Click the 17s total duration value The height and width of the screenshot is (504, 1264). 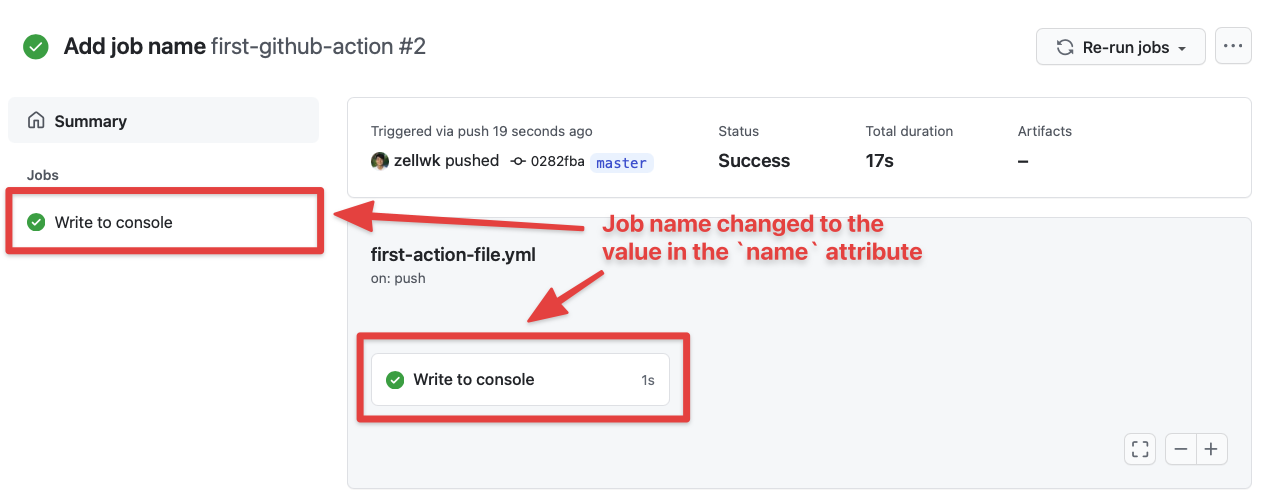(879, 161)
